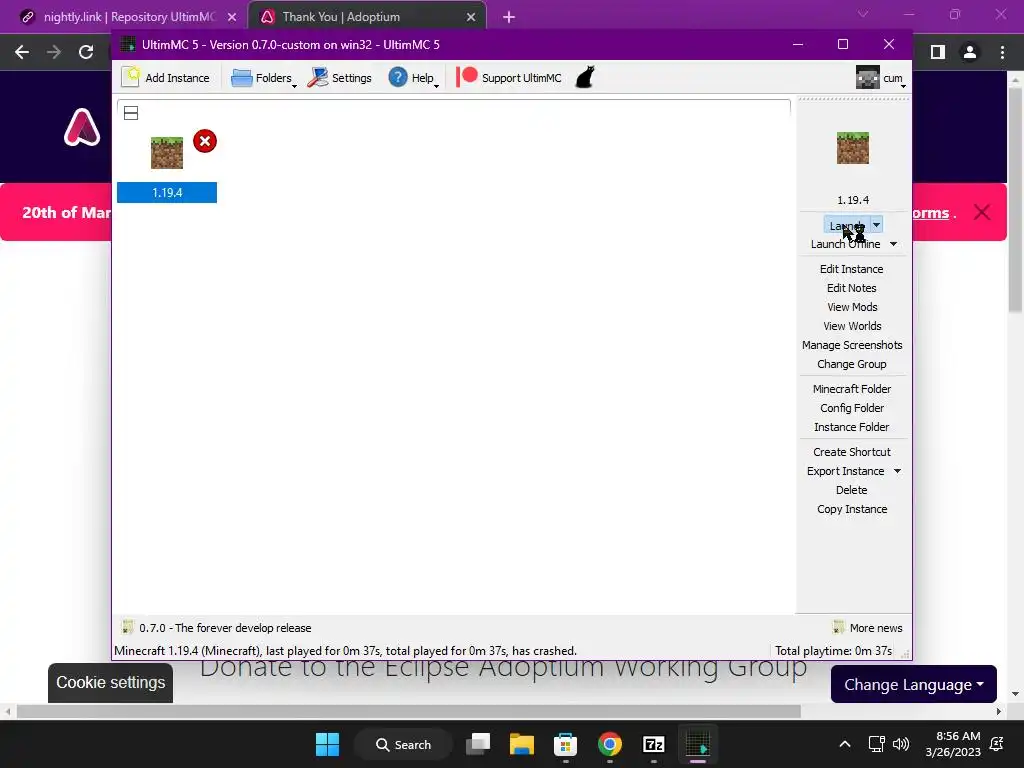Delete the selected instance
The width and height of the screenshot is (1024, 768).
[x=852, y=490]
